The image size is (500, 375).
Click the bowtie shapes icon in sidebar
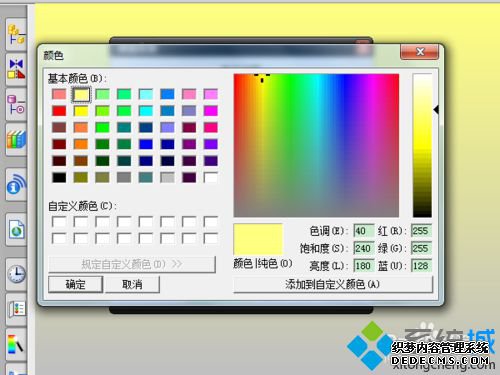[16, 70]
